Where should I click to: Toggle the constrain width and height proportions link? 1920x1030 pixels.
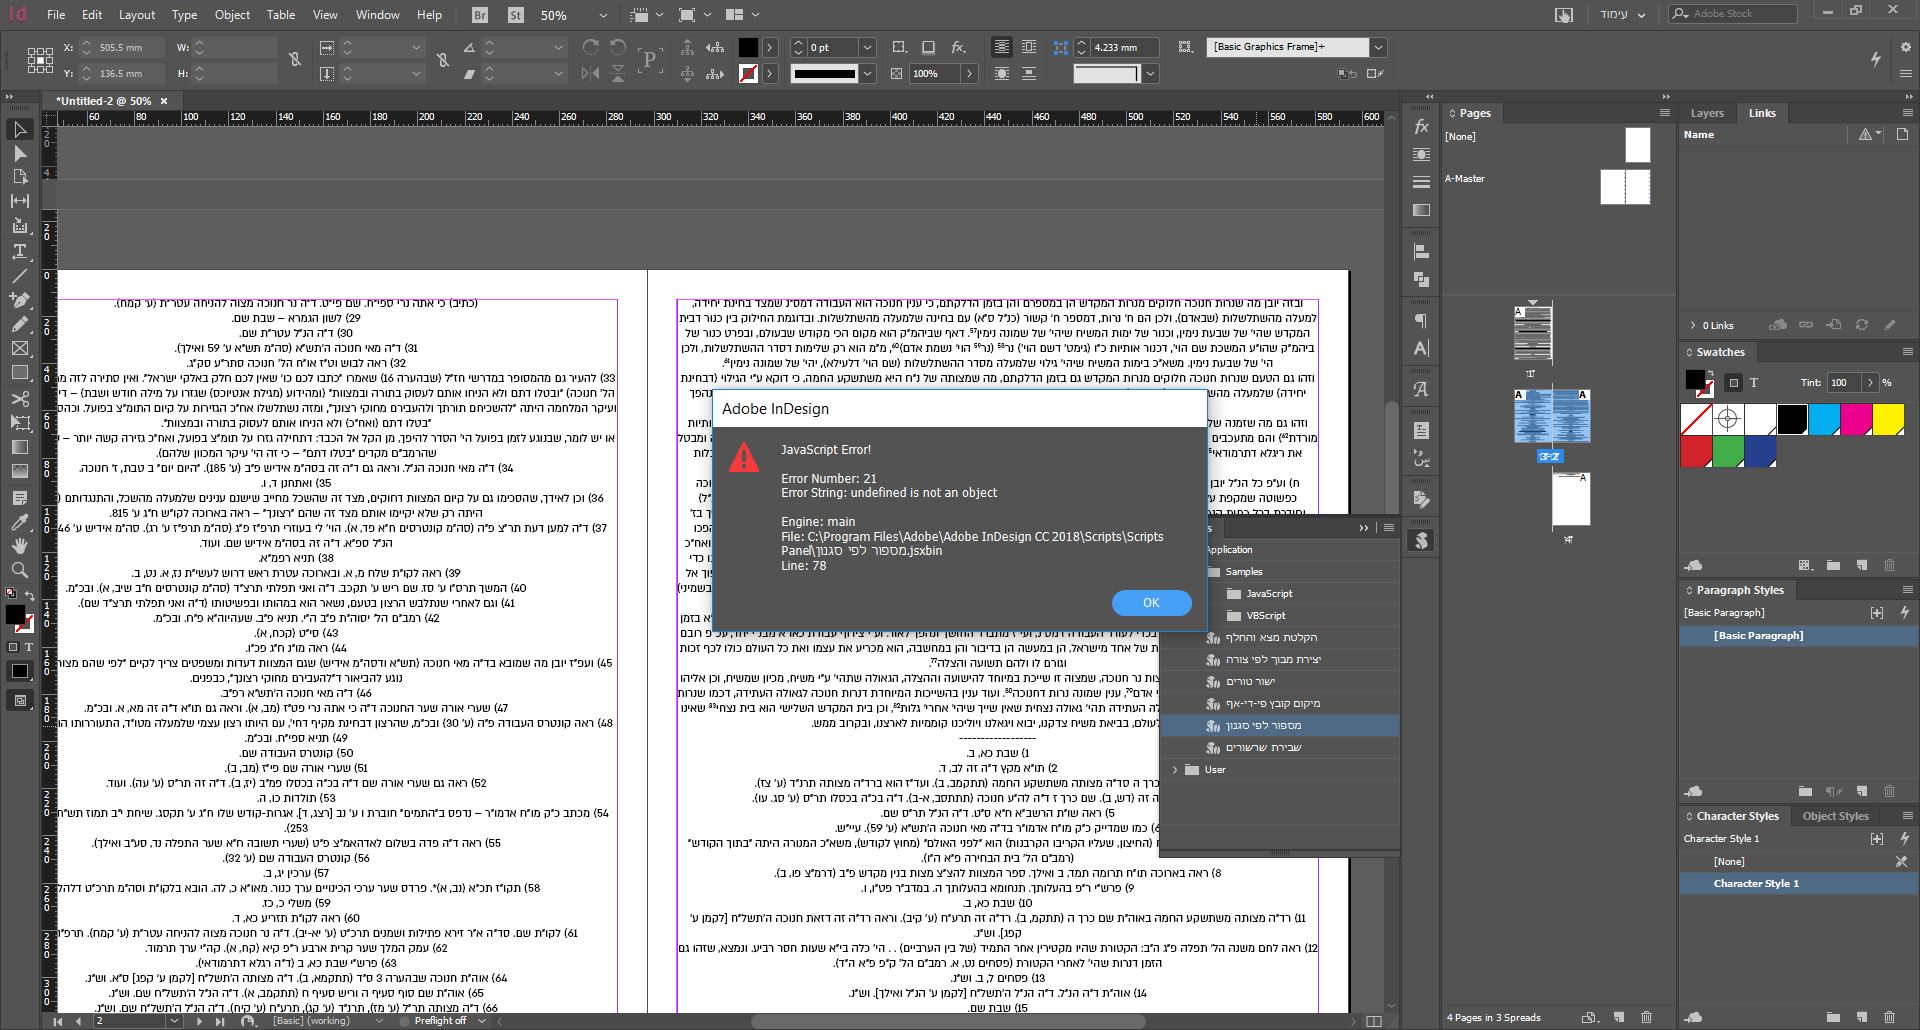click(x=295, y=60)
